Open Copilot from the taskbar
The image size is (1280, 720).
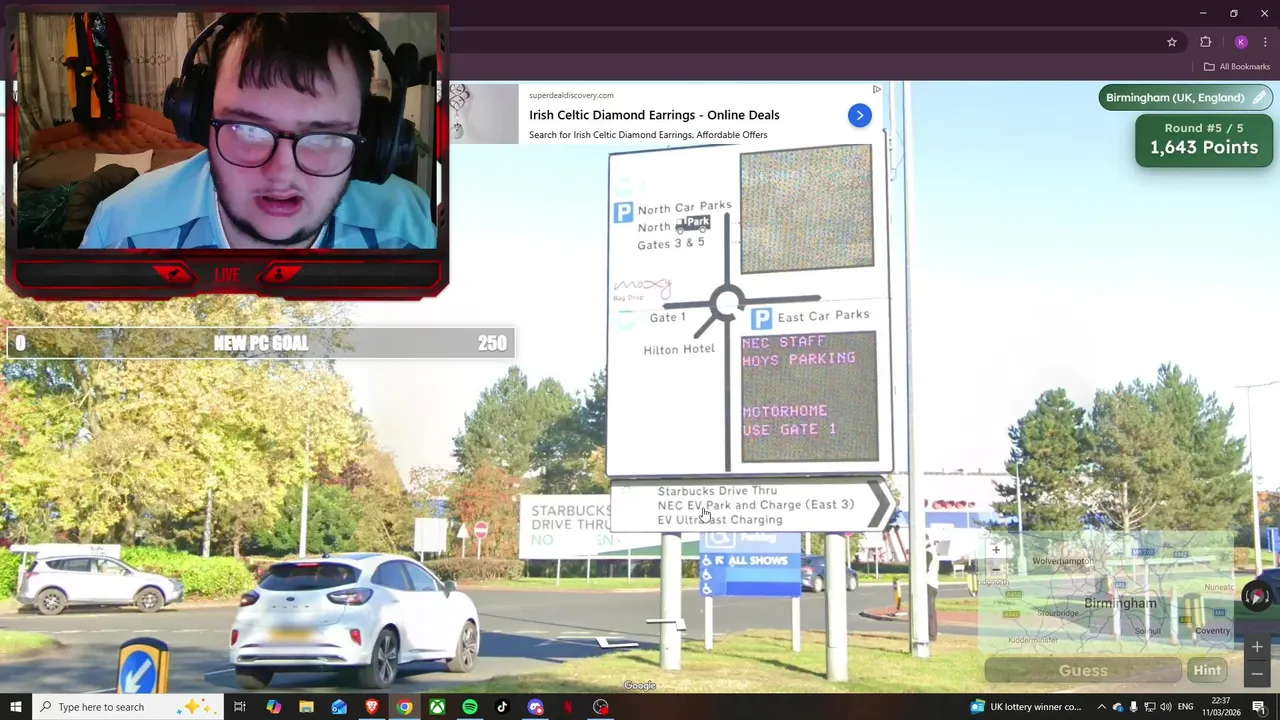coord(273,707)
